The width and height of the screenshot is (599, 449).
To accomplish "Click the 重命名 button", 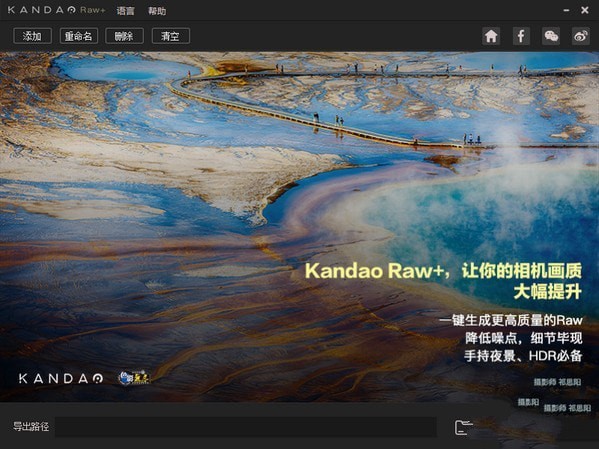I will tap(79, 36).
